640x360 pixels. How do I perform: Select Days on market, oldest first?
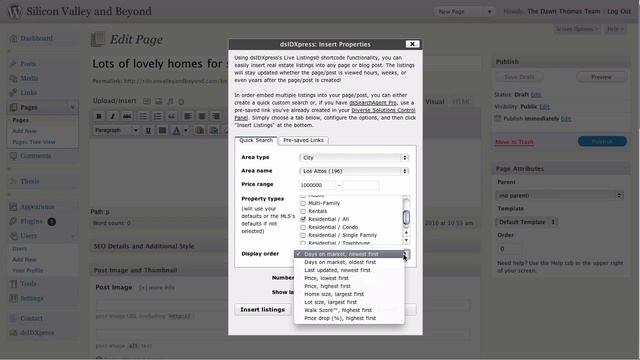pos(349,262)
